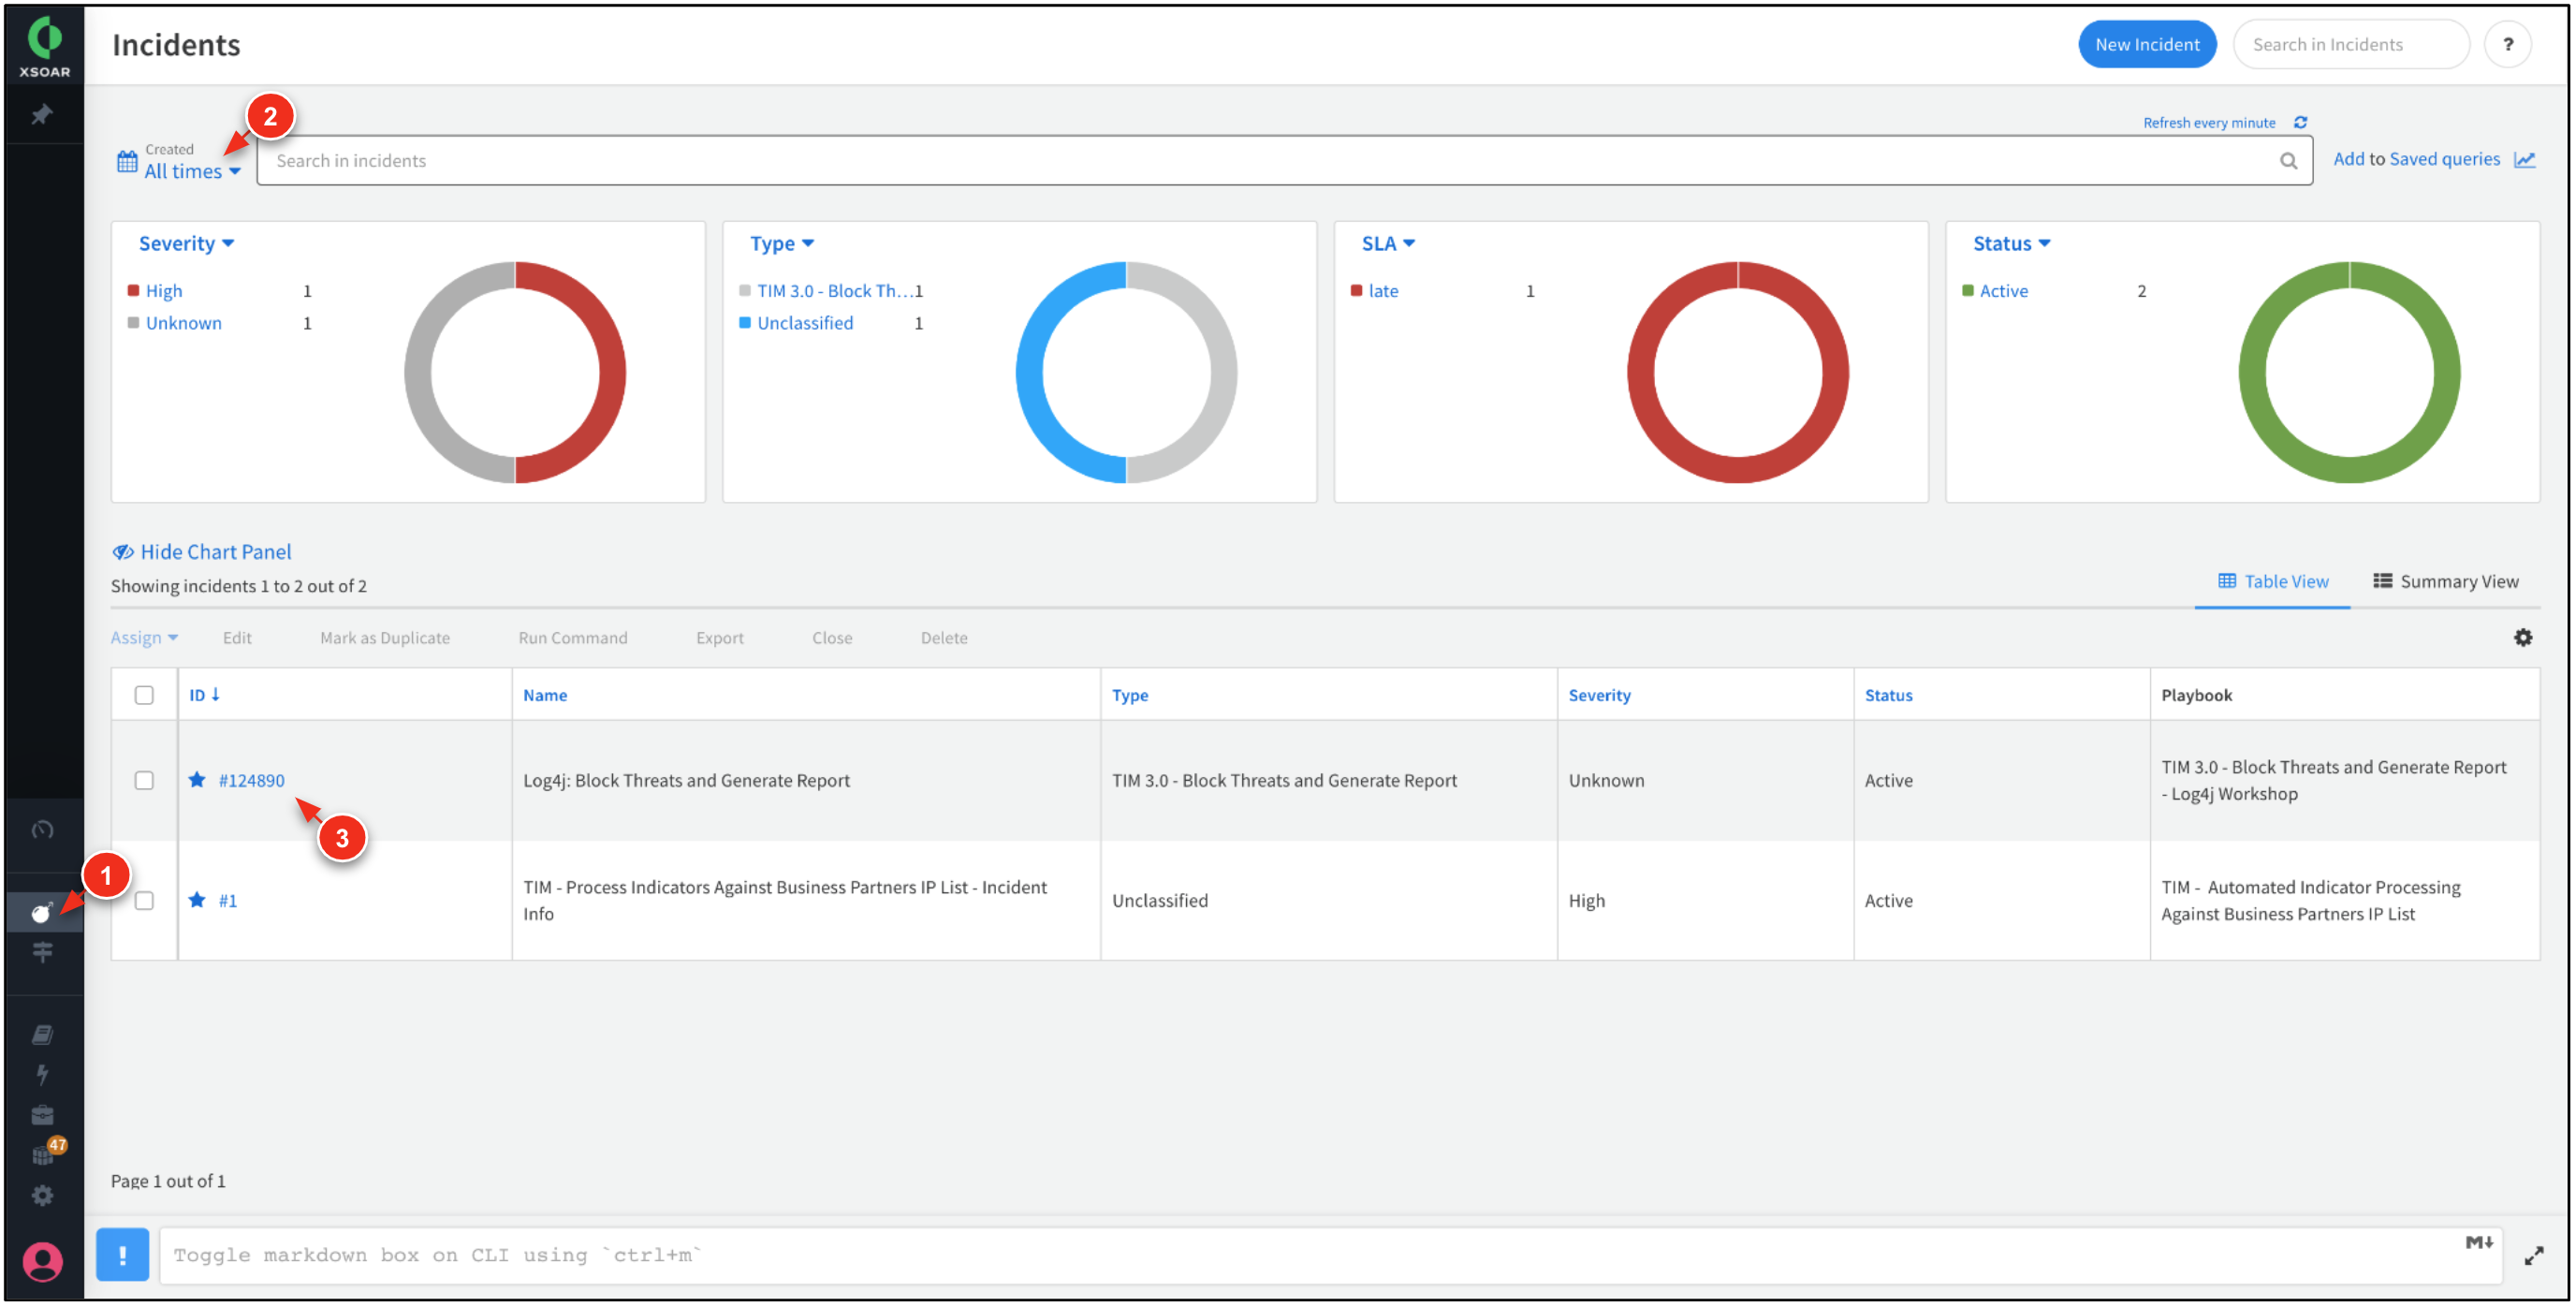Sort by the Name column header
The width and height of the screenshot is (2576, 1307).
545,695
